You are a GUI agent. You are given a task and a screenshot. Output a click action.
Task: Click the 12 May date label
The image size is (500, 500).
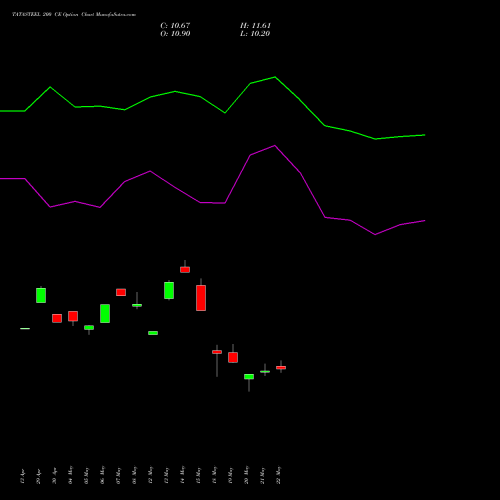(x=151, y=475)
